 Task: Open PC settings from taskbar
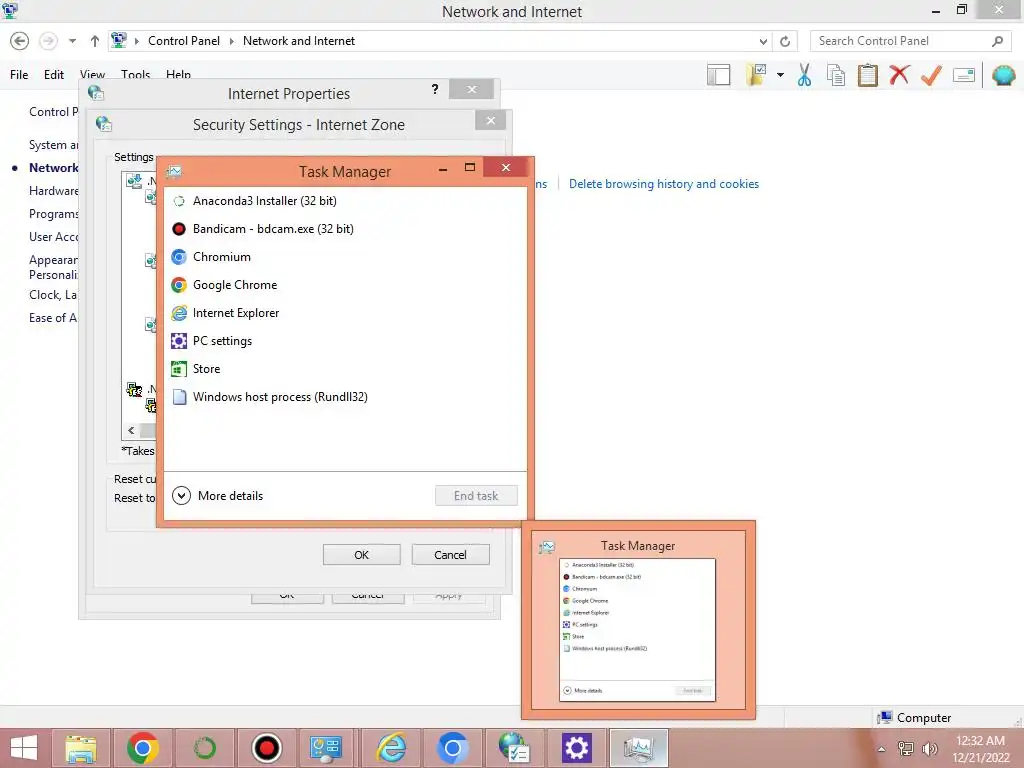tap(577, 748)
